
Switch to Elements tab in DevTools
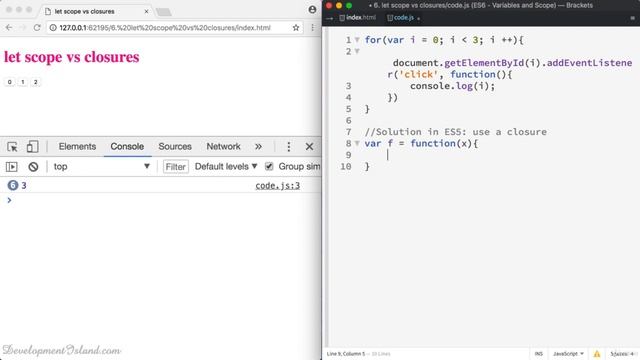(77, 147)
